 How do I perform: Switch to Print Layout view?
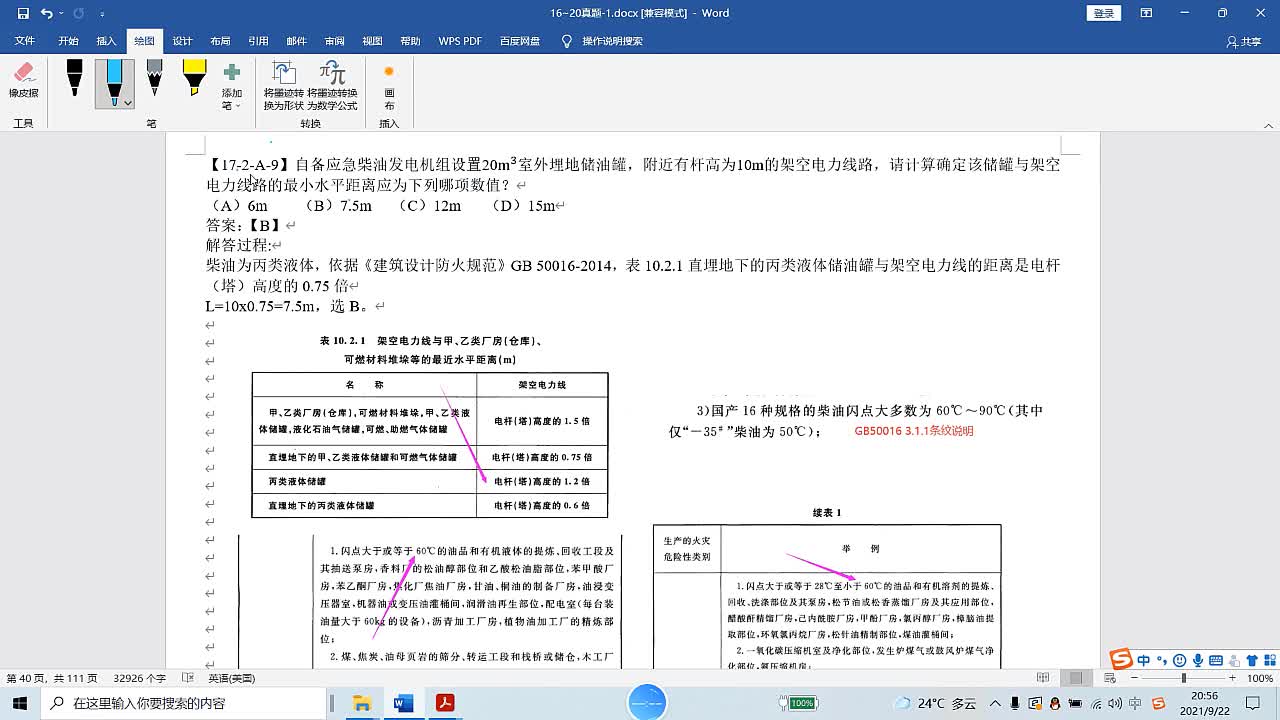(1076, 678)
